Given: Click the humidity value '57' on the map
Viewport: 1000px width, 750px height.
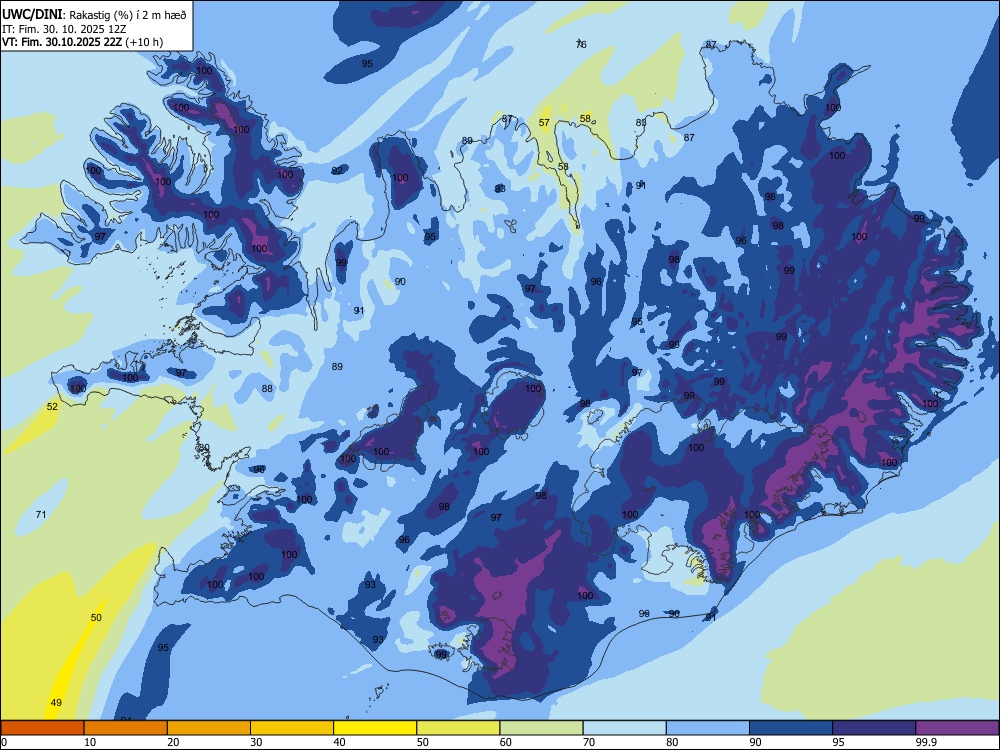Looking at the screenshot, I should pos(544,122).
